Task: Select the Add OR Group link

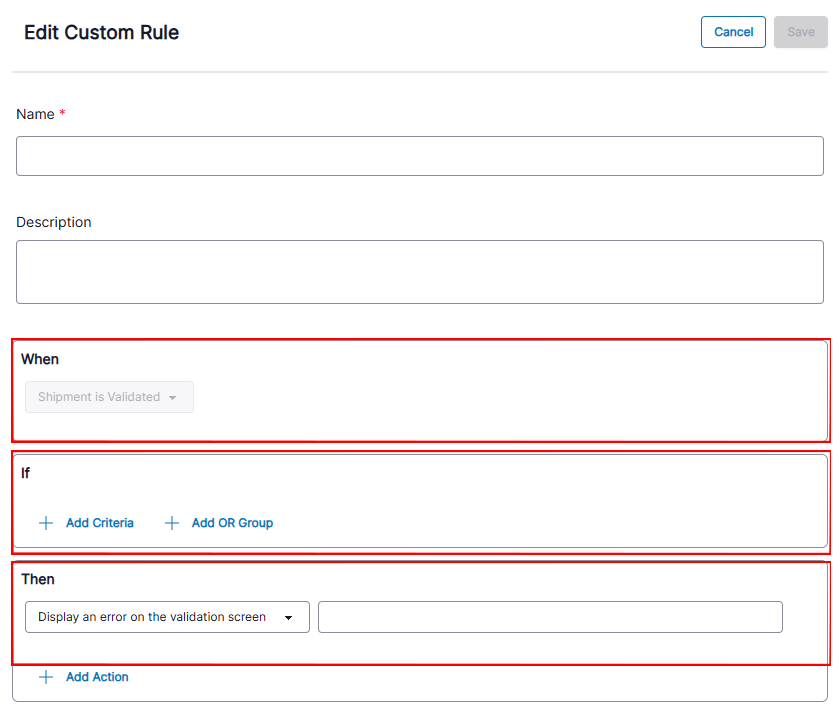Action: pos(232,523)
